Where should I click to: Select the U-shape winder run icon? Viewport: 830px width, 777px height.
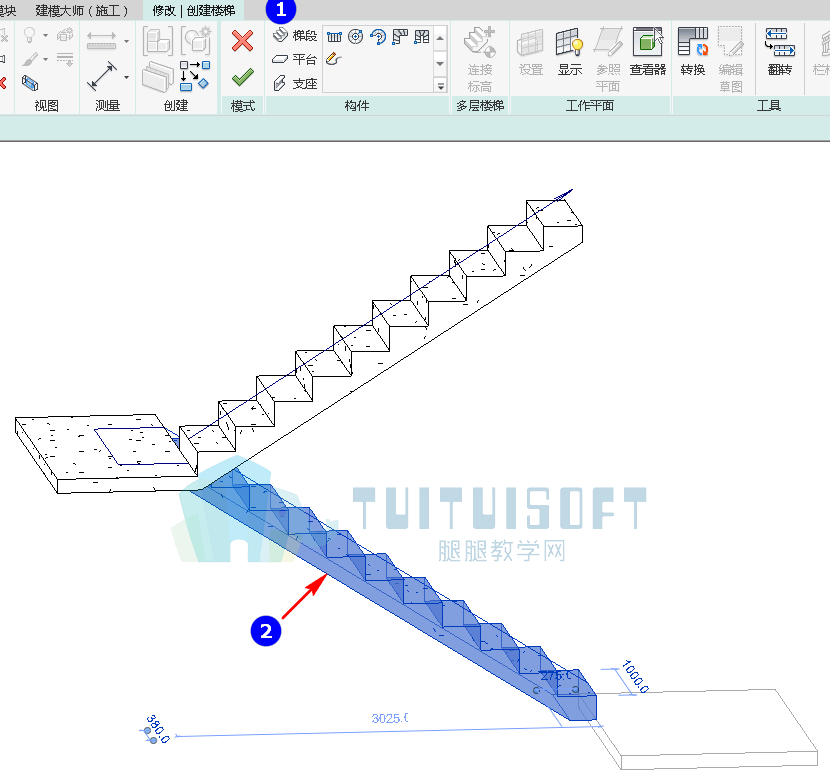(422, 37)
